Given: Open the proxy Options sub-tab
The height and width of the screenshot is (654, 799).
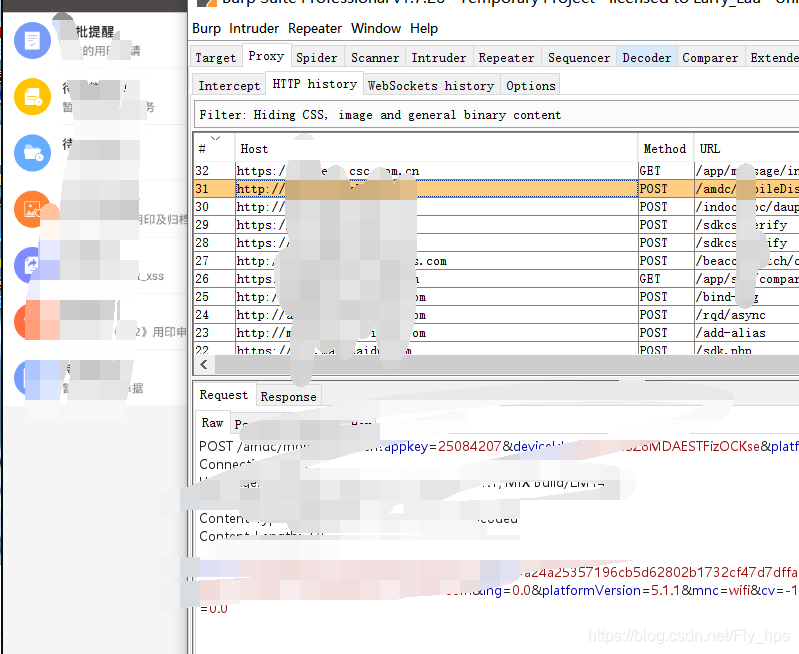Looking at the screenshot, I should [x=530, y=85].
